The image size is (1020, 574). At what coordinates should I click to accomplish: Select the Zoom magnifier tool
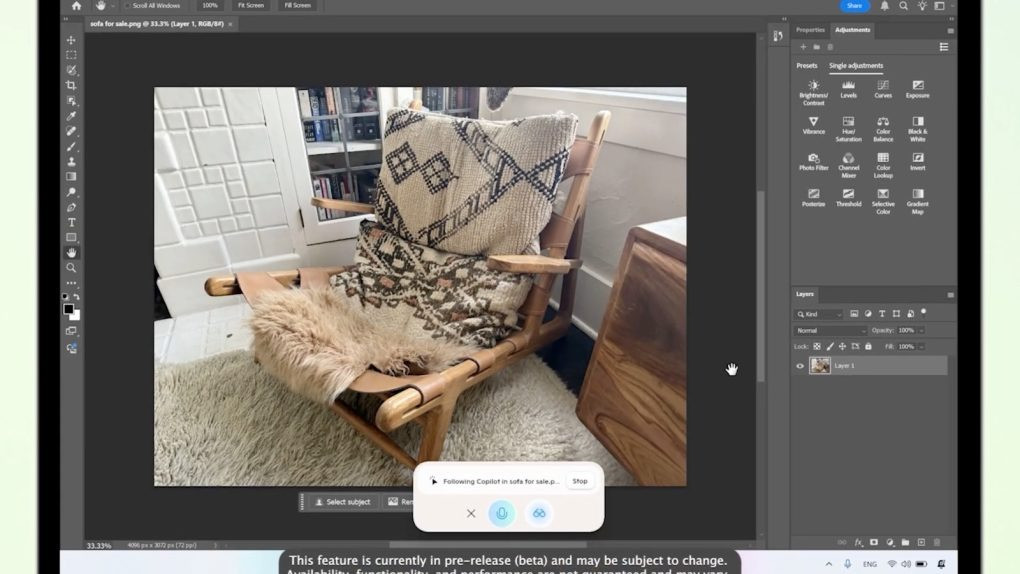(71, 268)
